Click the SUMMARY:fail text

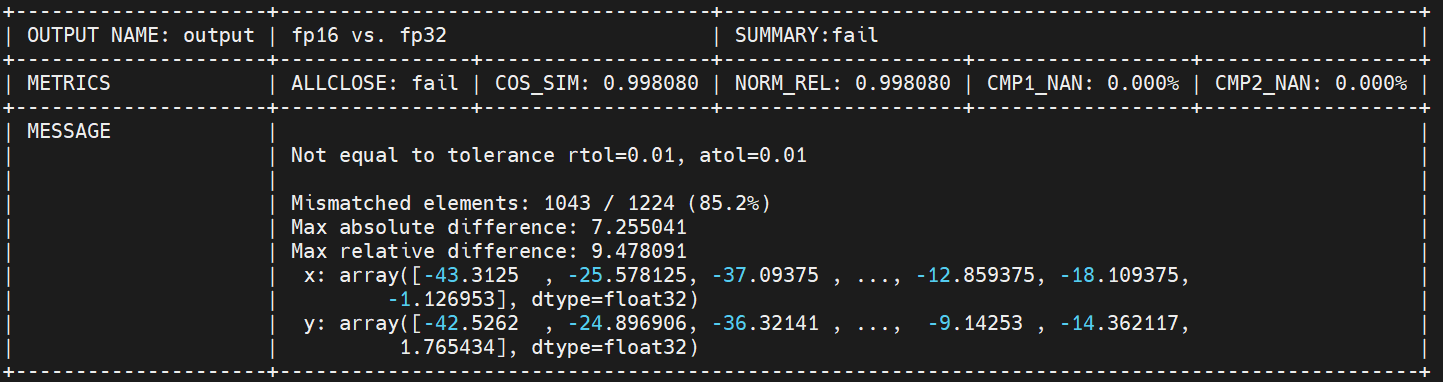coord(806,35)
